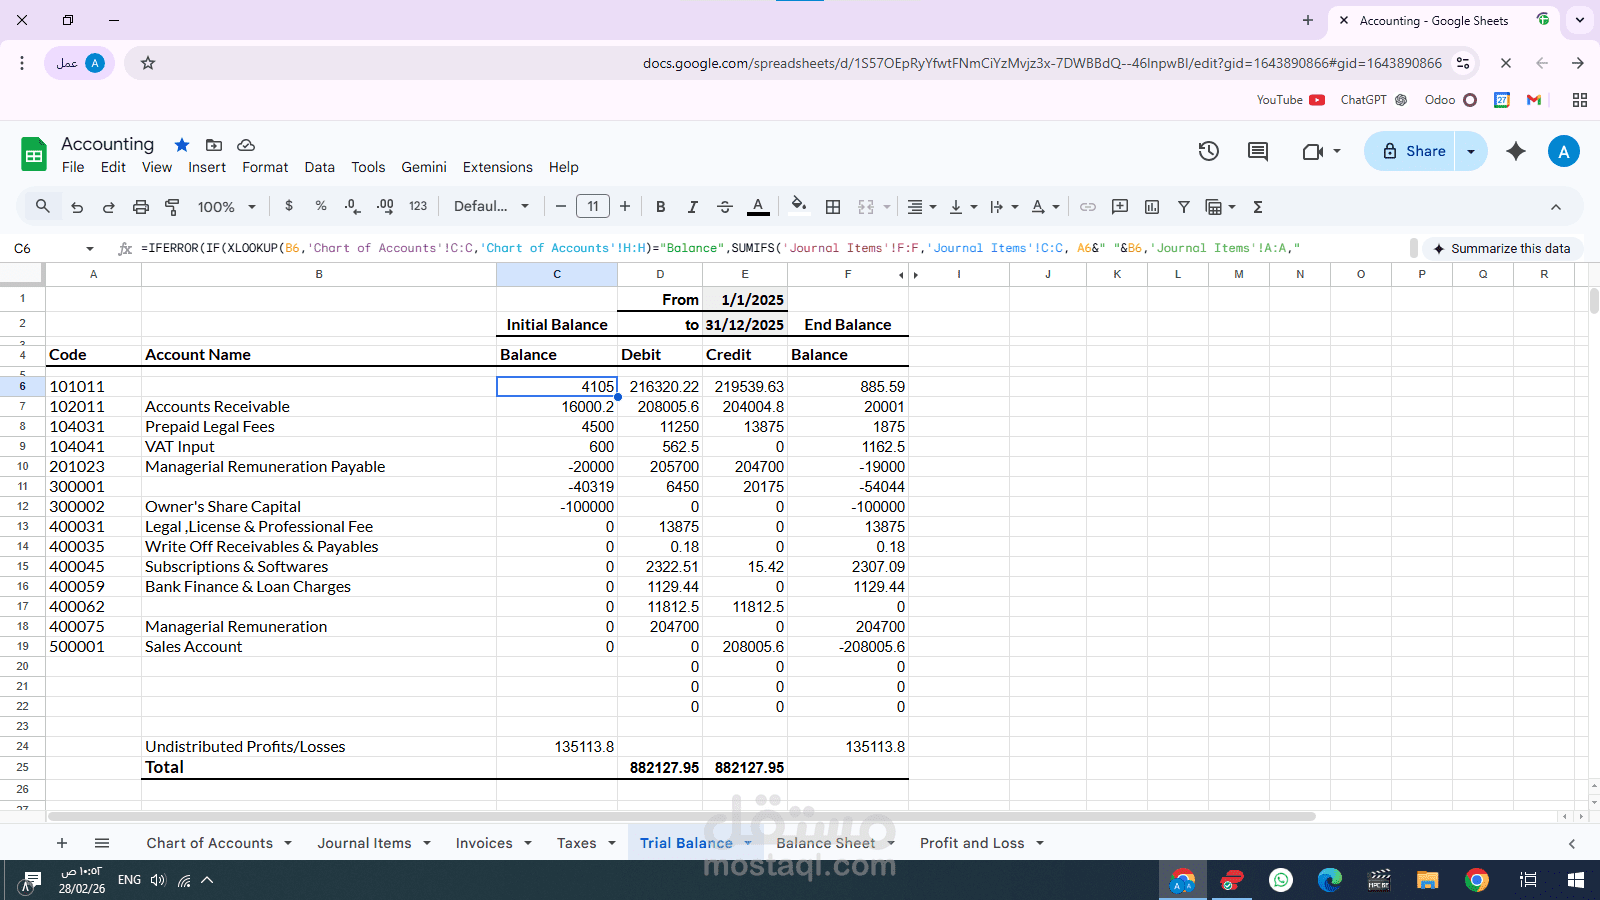Open the Extensions menu
Viewport: 1600px width, 900px height.
click(498, 167)
